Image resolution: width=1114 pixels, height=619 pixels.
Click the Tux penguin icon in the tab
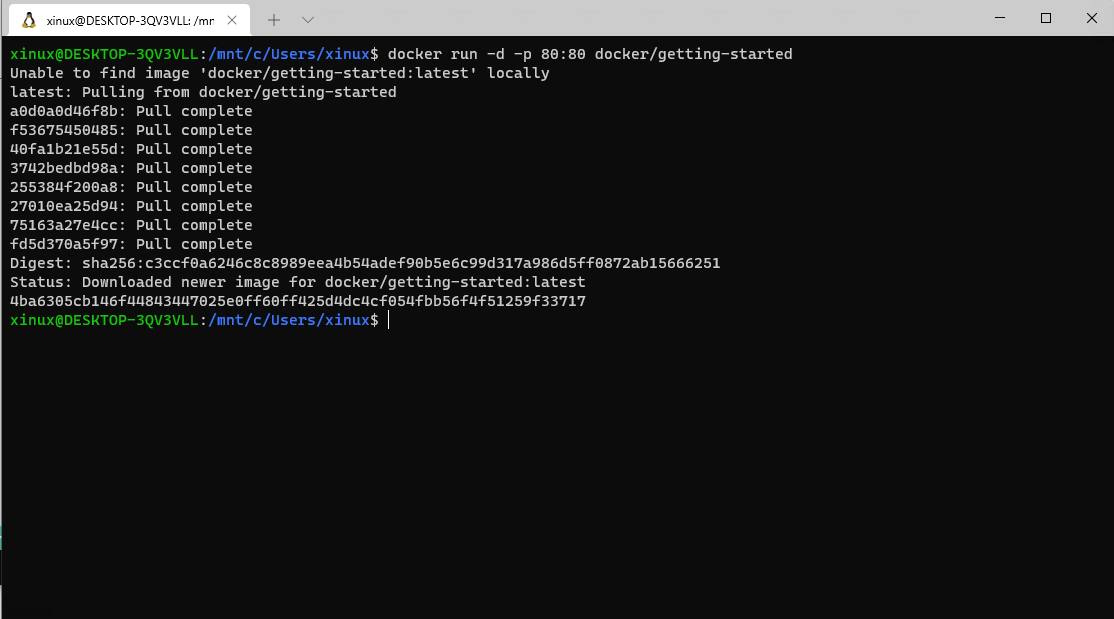click(x=29, y=19)
